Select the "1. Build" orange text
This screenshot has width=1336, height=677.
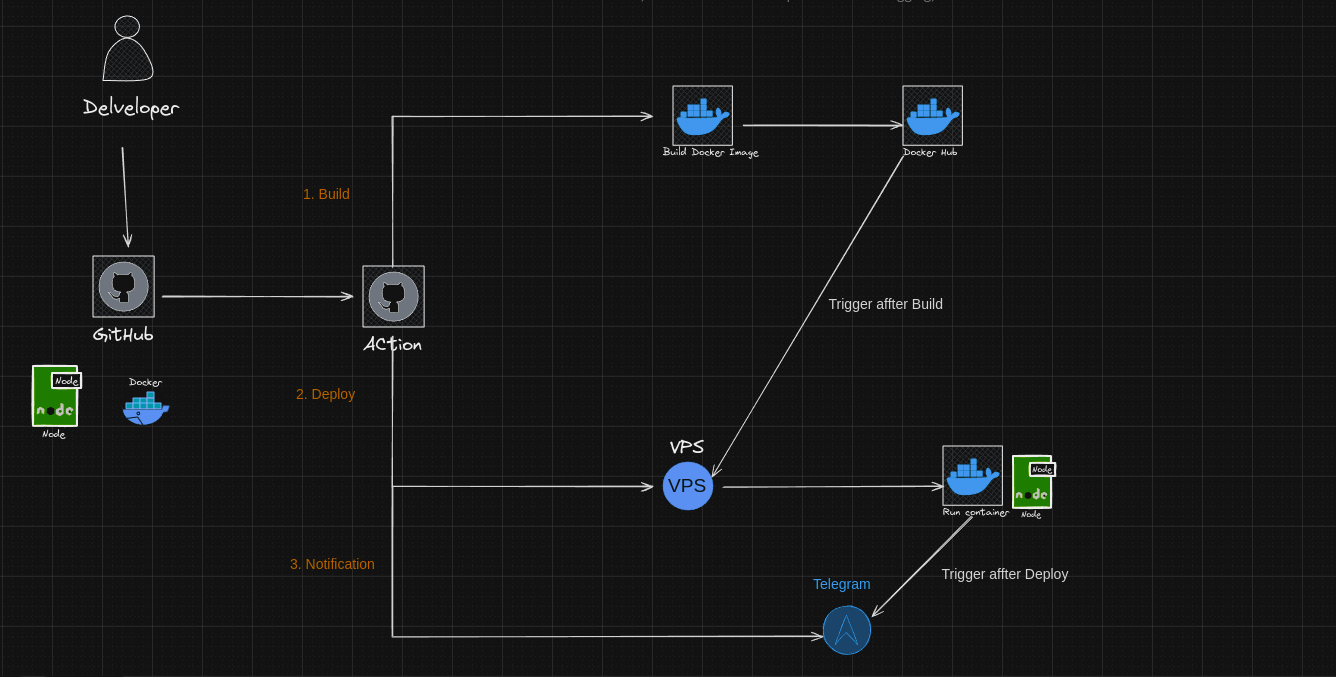coord(326,194)
